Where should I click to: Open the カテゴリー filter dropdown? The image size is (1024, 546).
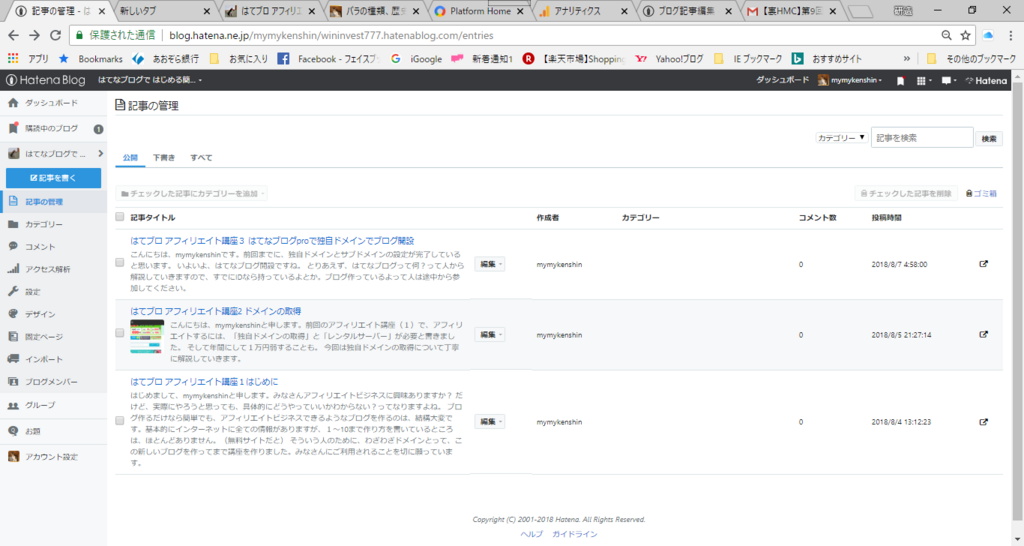click(x=841, y=138)
